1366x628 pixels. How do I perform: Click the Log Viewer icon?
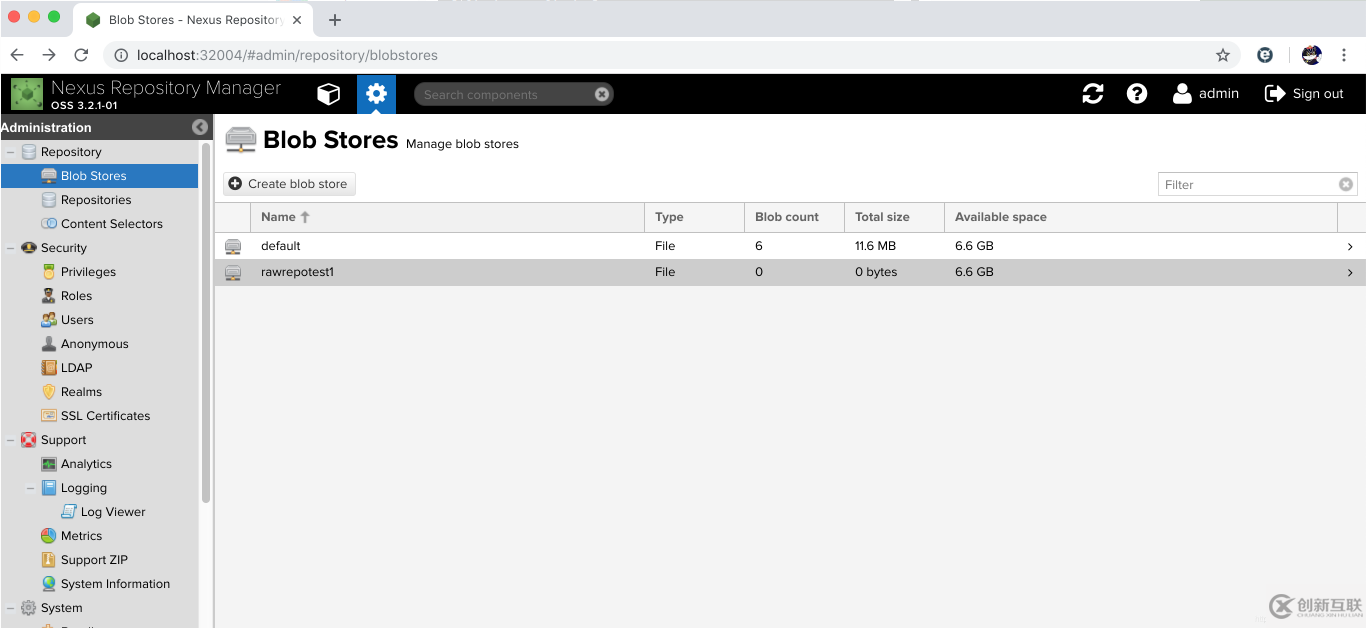[x=69, y=512]
